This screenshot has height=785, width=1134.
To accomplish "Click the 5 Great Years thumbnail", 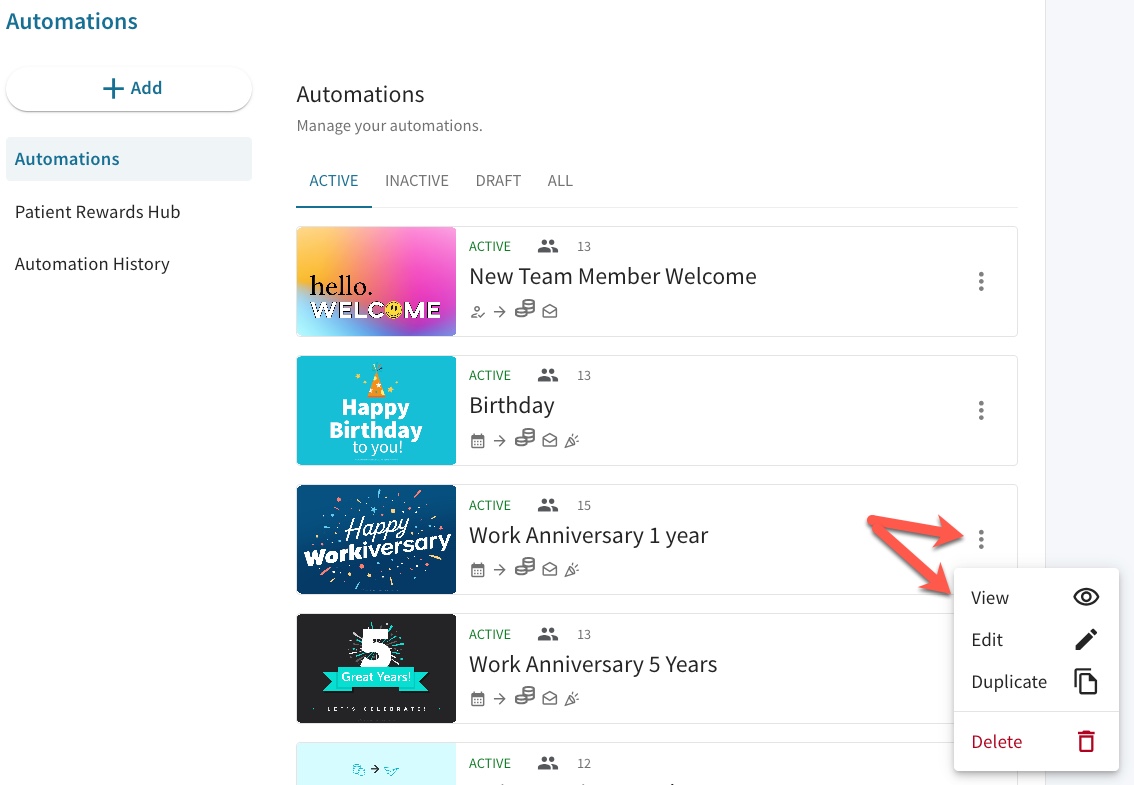I will coord(376,669).
